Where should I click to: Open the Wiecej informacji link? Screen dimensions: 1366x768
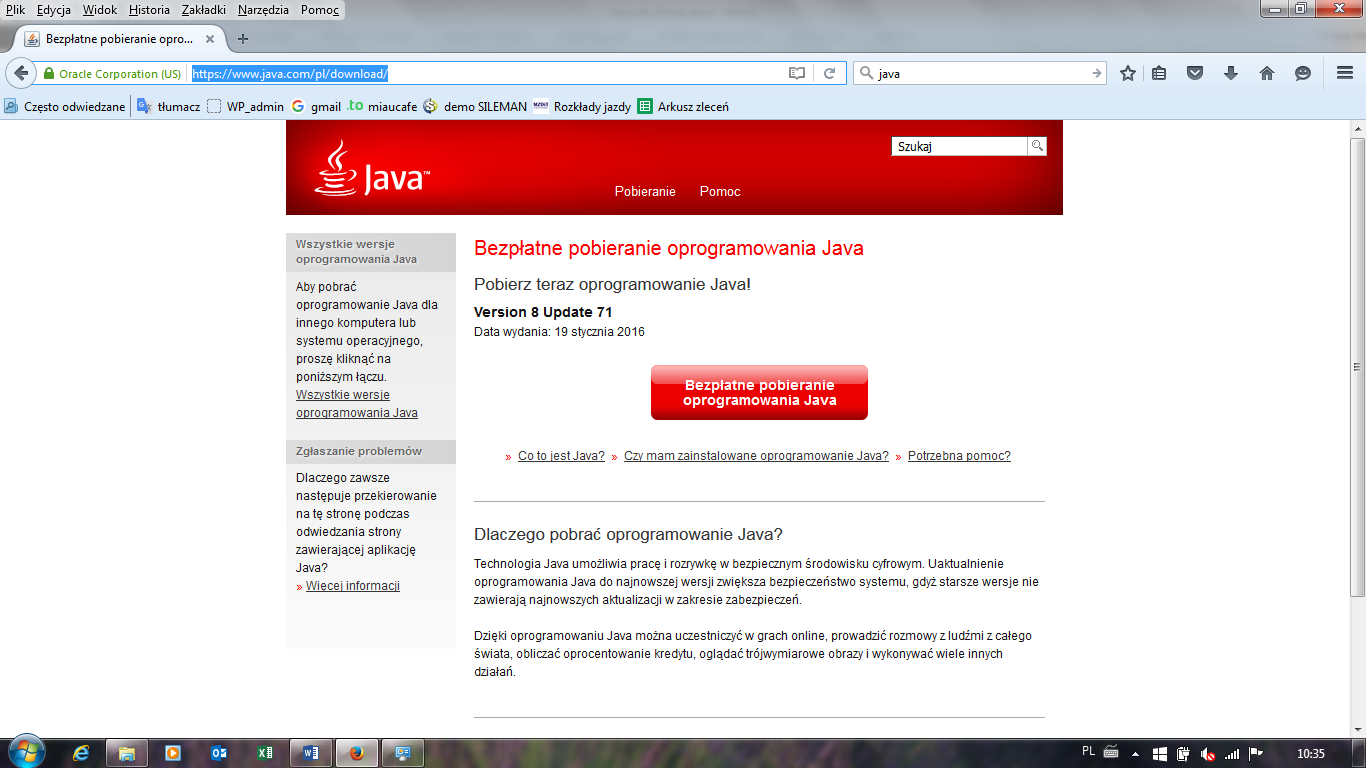click(x=353, y=586)
